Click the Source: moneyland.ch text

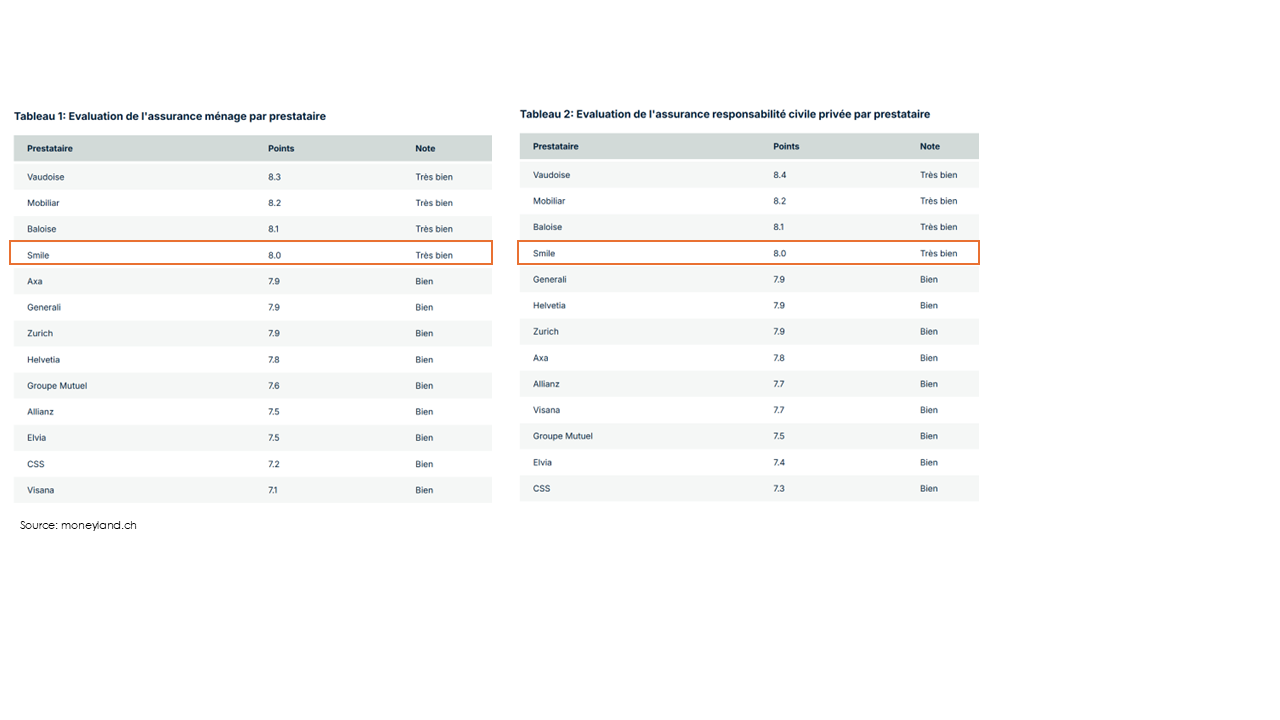pyautogui.click(x=78, y=525)
